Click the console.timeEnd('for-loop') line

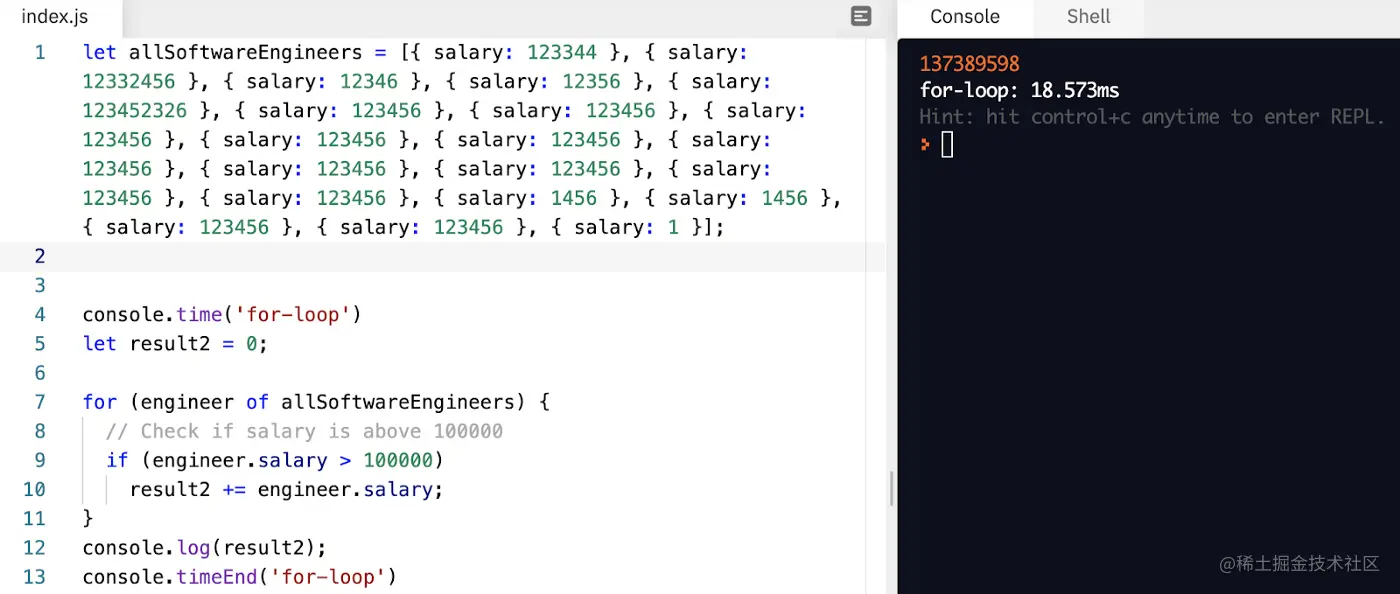coord(239,577)
